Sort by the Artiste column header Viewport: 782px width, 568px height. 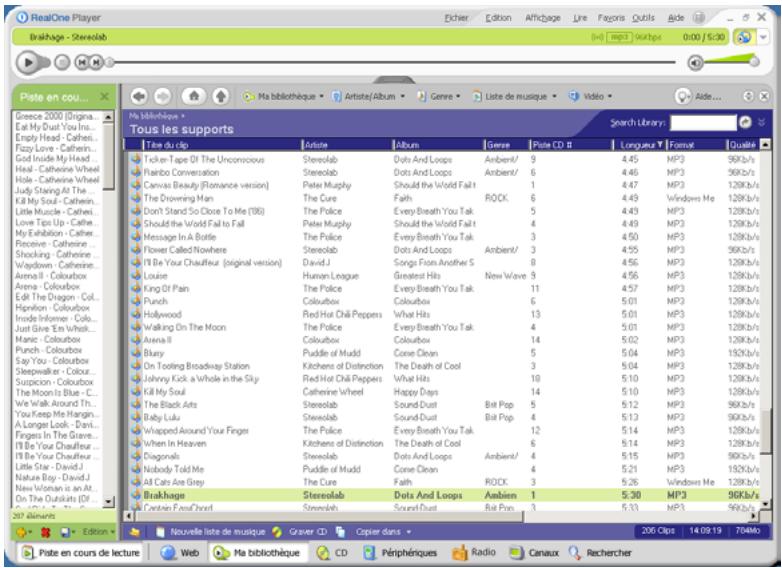316,145
